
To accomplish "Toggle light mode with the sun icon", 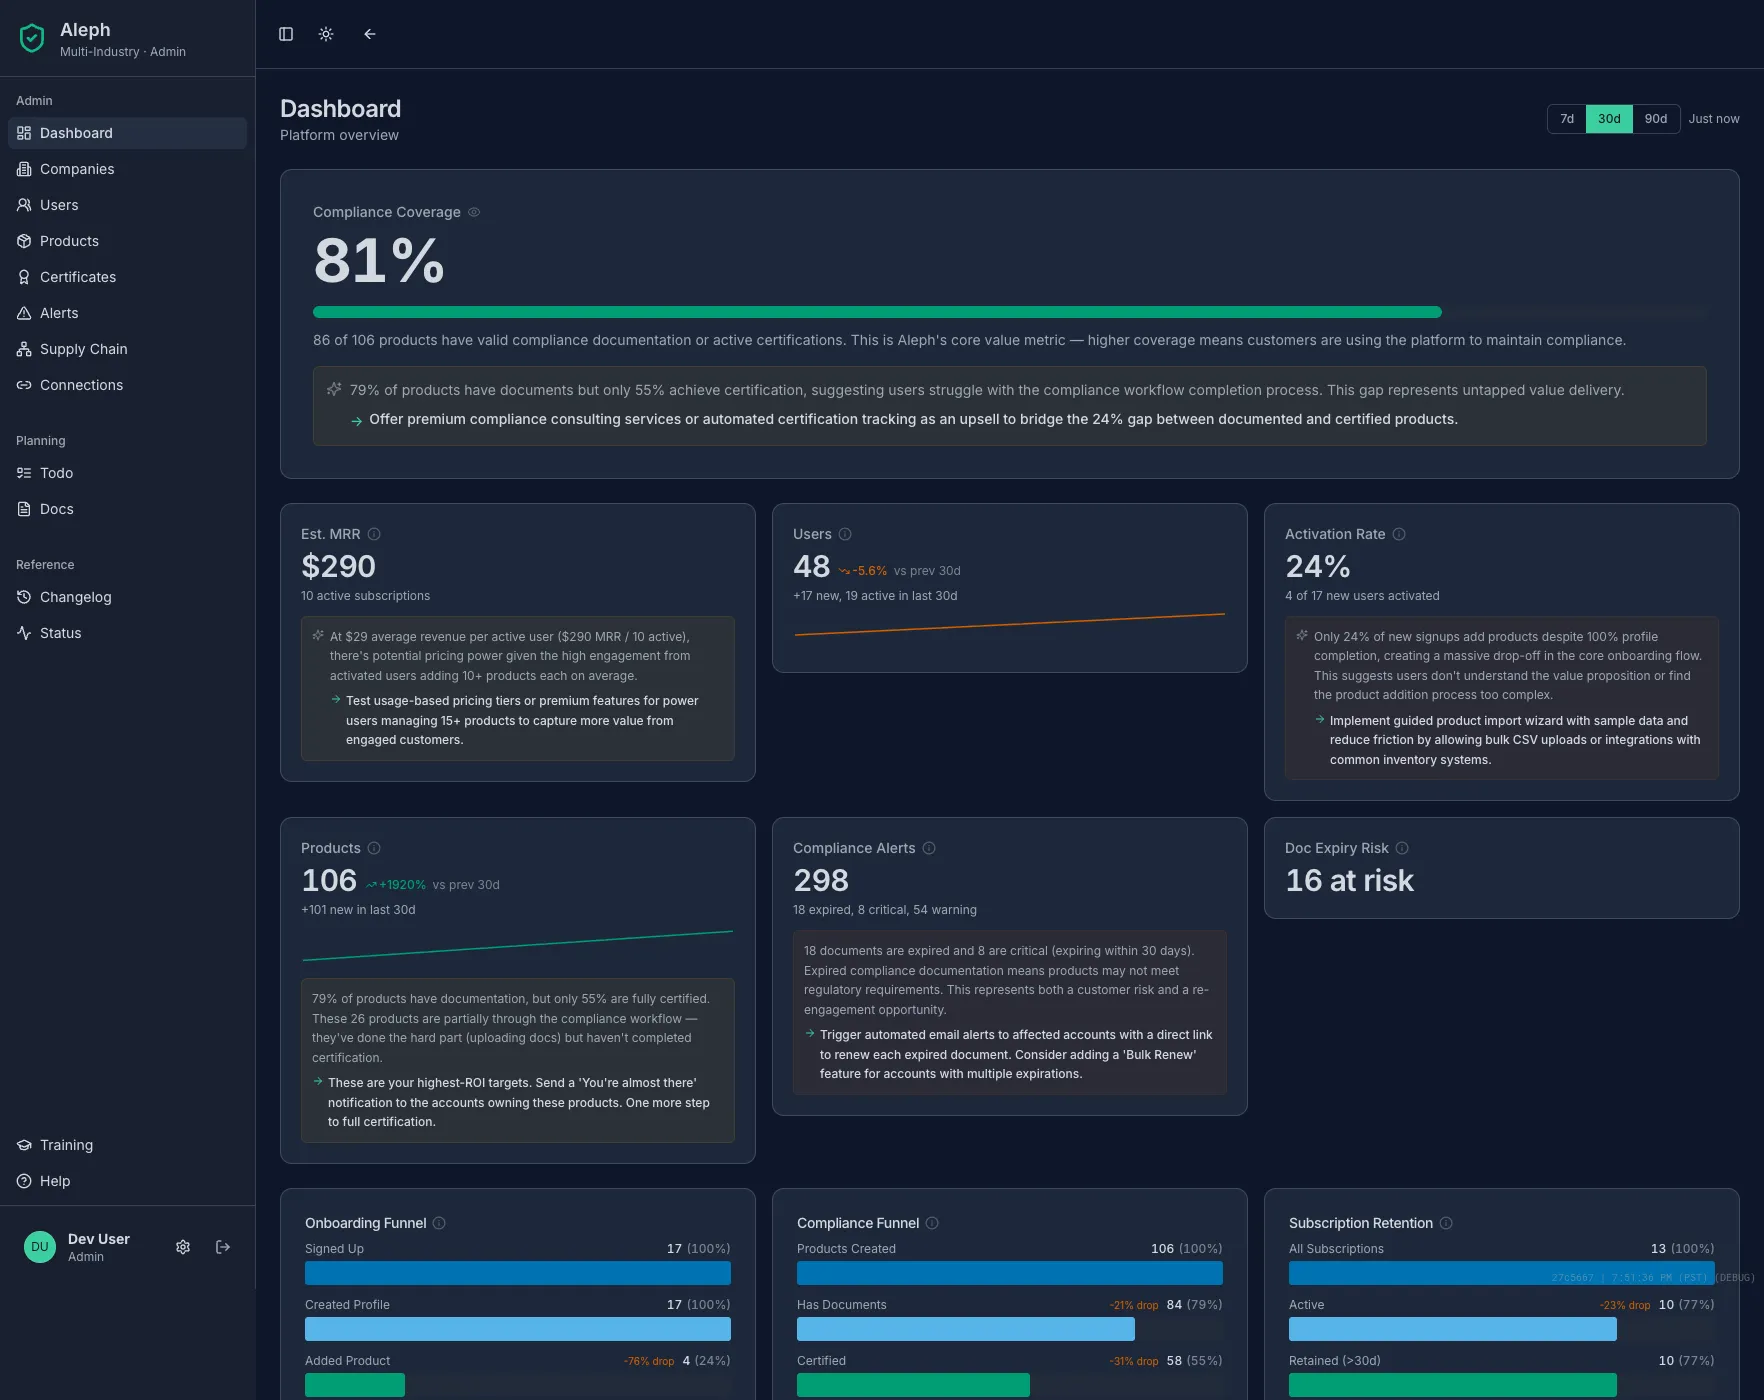I will [326, 34].
